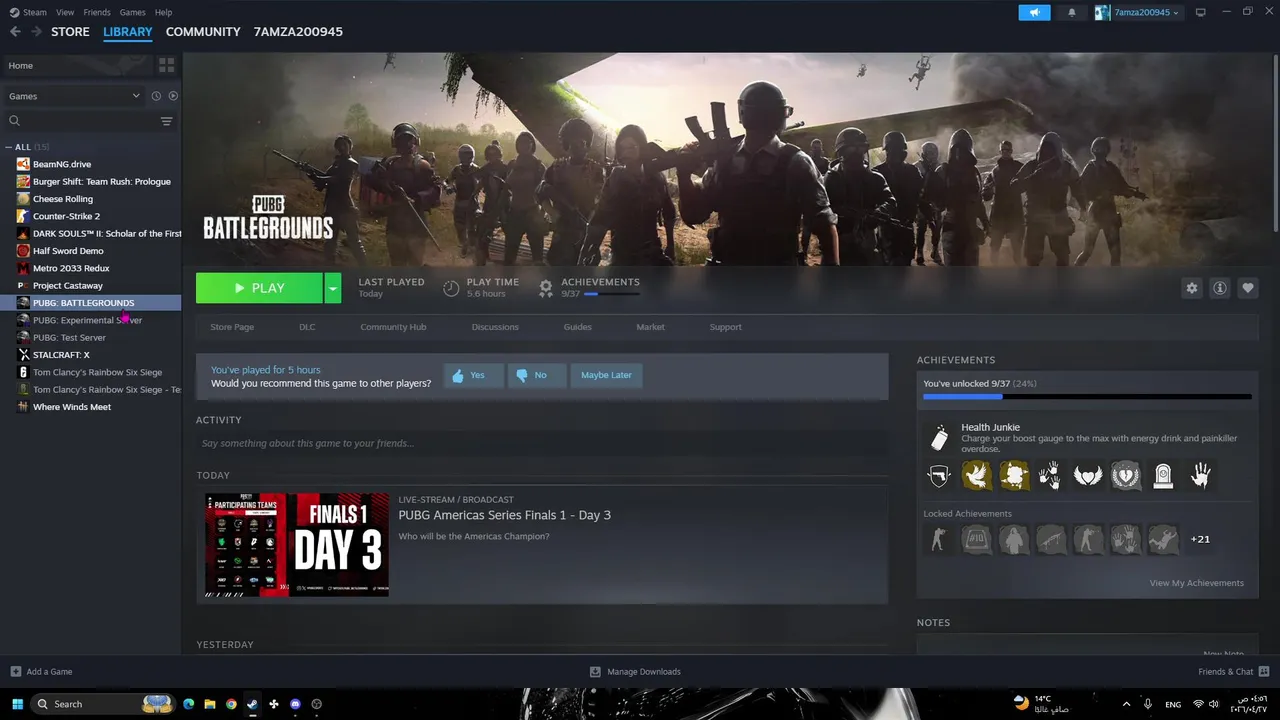Select STALCRAFT: X in library
The height and width of the screenshot is (720, 1280).
click(61, 355)
